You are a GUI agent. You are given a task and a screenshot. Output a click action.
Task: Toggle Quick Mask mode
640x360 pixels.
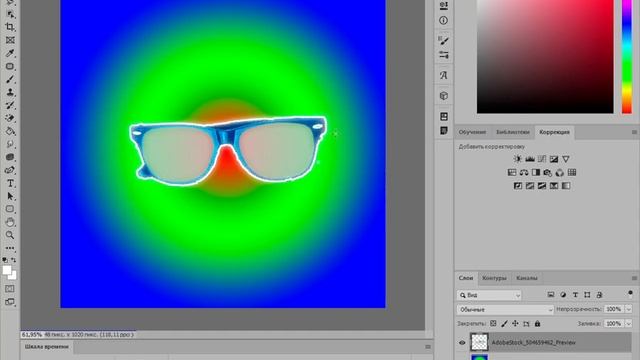9,289
